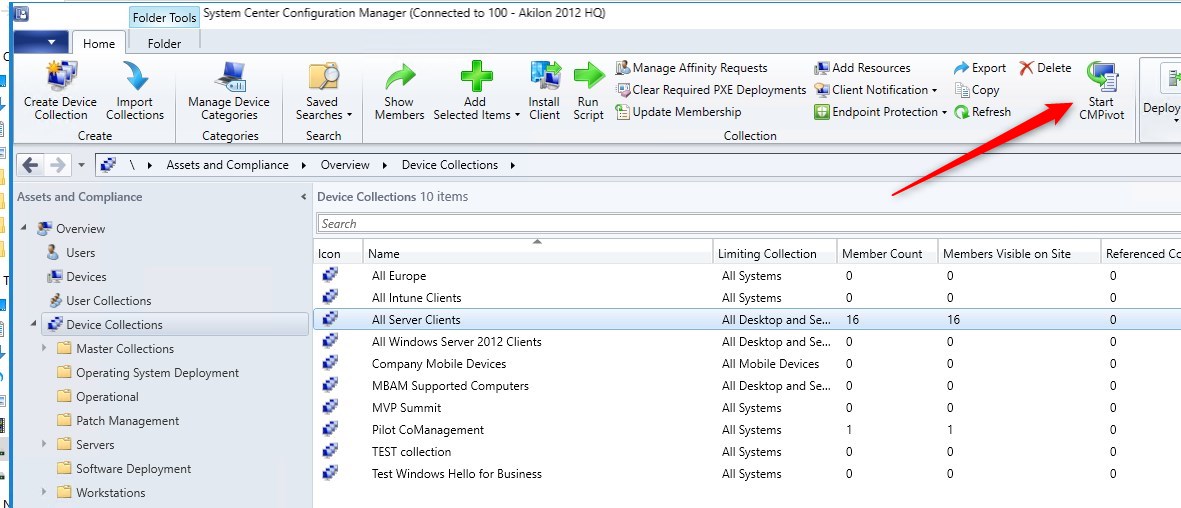Screen dimensions: 1181x508
Task: Click Add Resources
Action: 862,68
